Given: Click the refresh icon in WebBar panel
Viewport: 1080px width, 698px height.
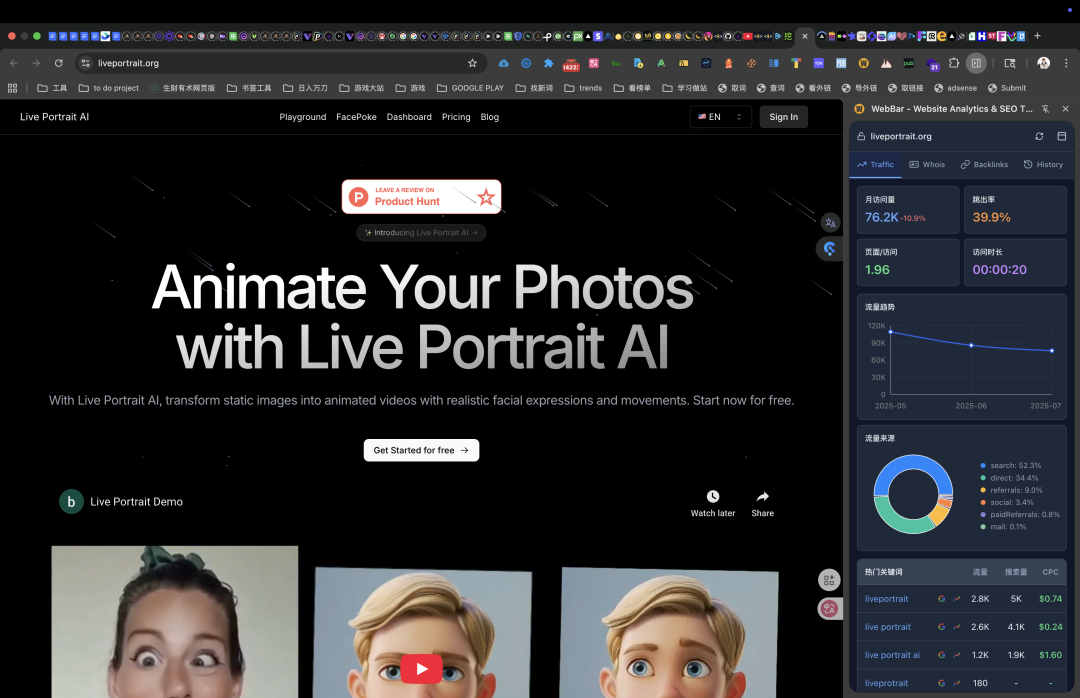Looking at the screenshot, I should click(x=1039, y=136).
